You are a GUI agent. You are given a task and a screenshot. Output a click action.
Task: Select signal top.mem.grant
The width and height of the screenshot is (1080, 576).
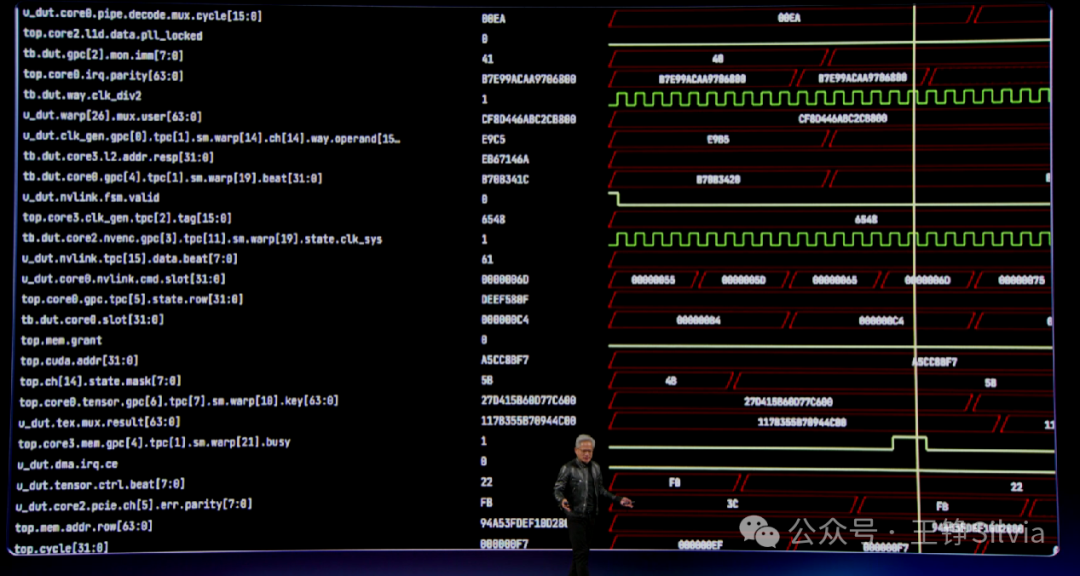pyautogui.click(x=61, y=340)
